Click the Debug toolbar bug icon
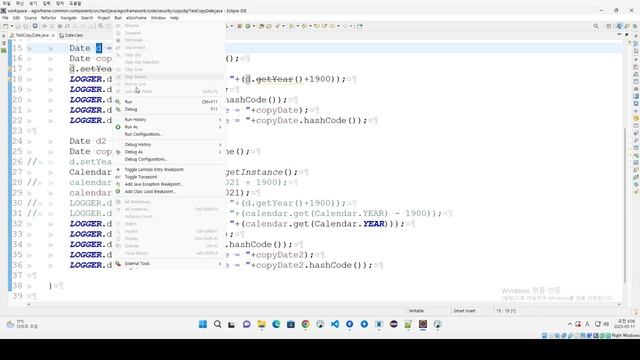The width and height of the screenshot is (640, 360). [240, 26]
